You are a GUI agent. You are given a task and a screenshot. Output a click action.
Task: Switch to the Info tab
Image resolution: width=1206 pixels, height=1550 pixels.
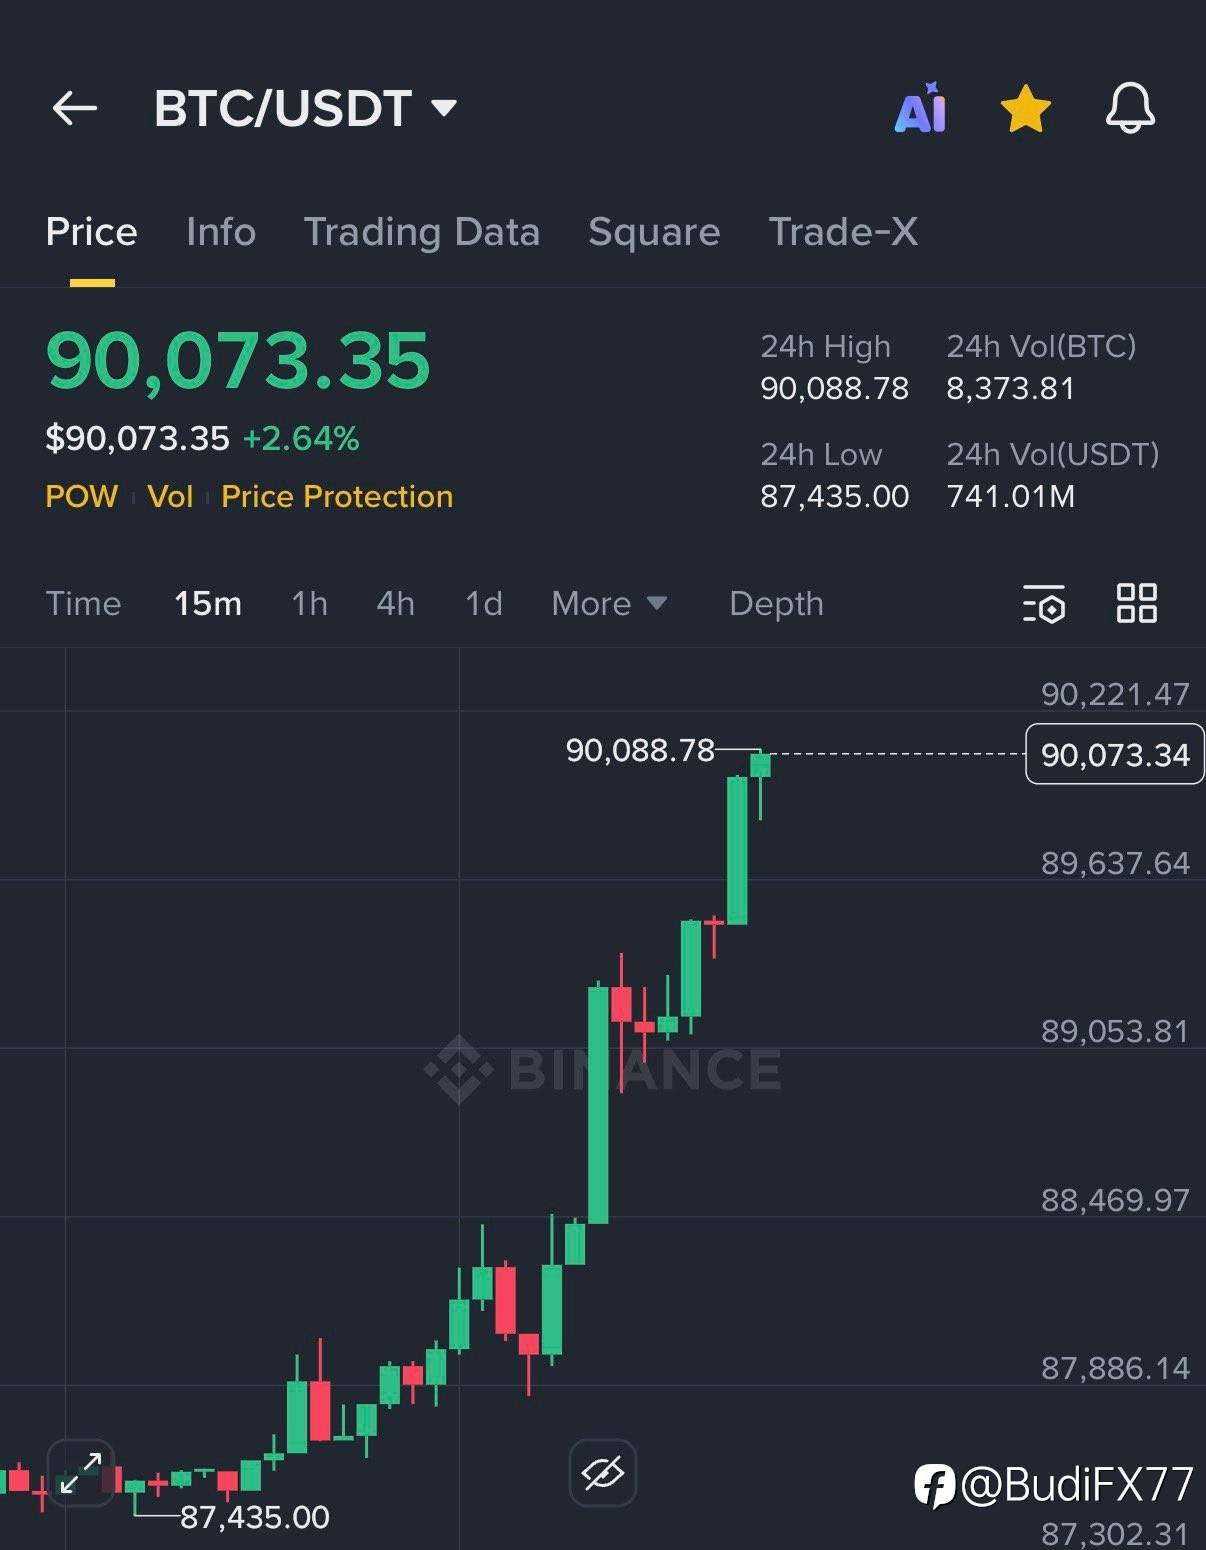click(221, 232)
